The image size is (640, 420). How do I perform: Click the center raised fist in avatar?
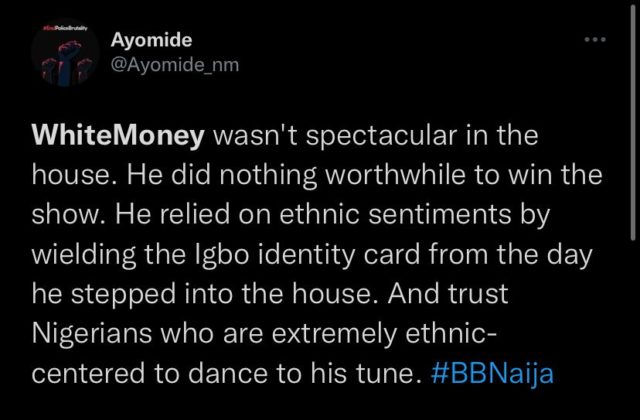[64, 61]
